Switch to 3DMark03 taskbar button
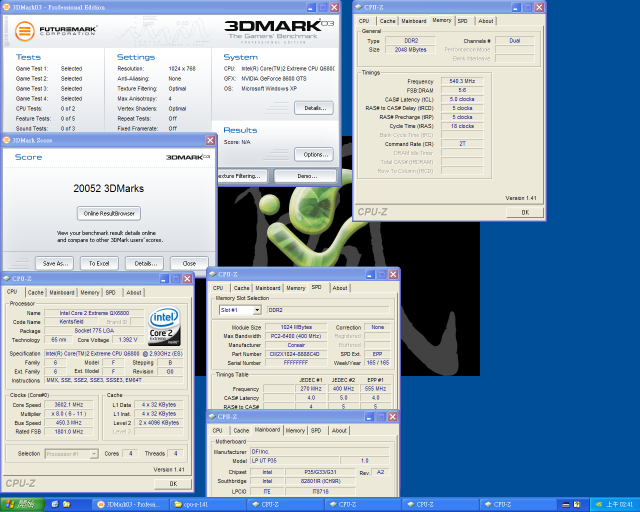Image resolution: width=640 pixels, height=512 pixels. click(131, 504)
